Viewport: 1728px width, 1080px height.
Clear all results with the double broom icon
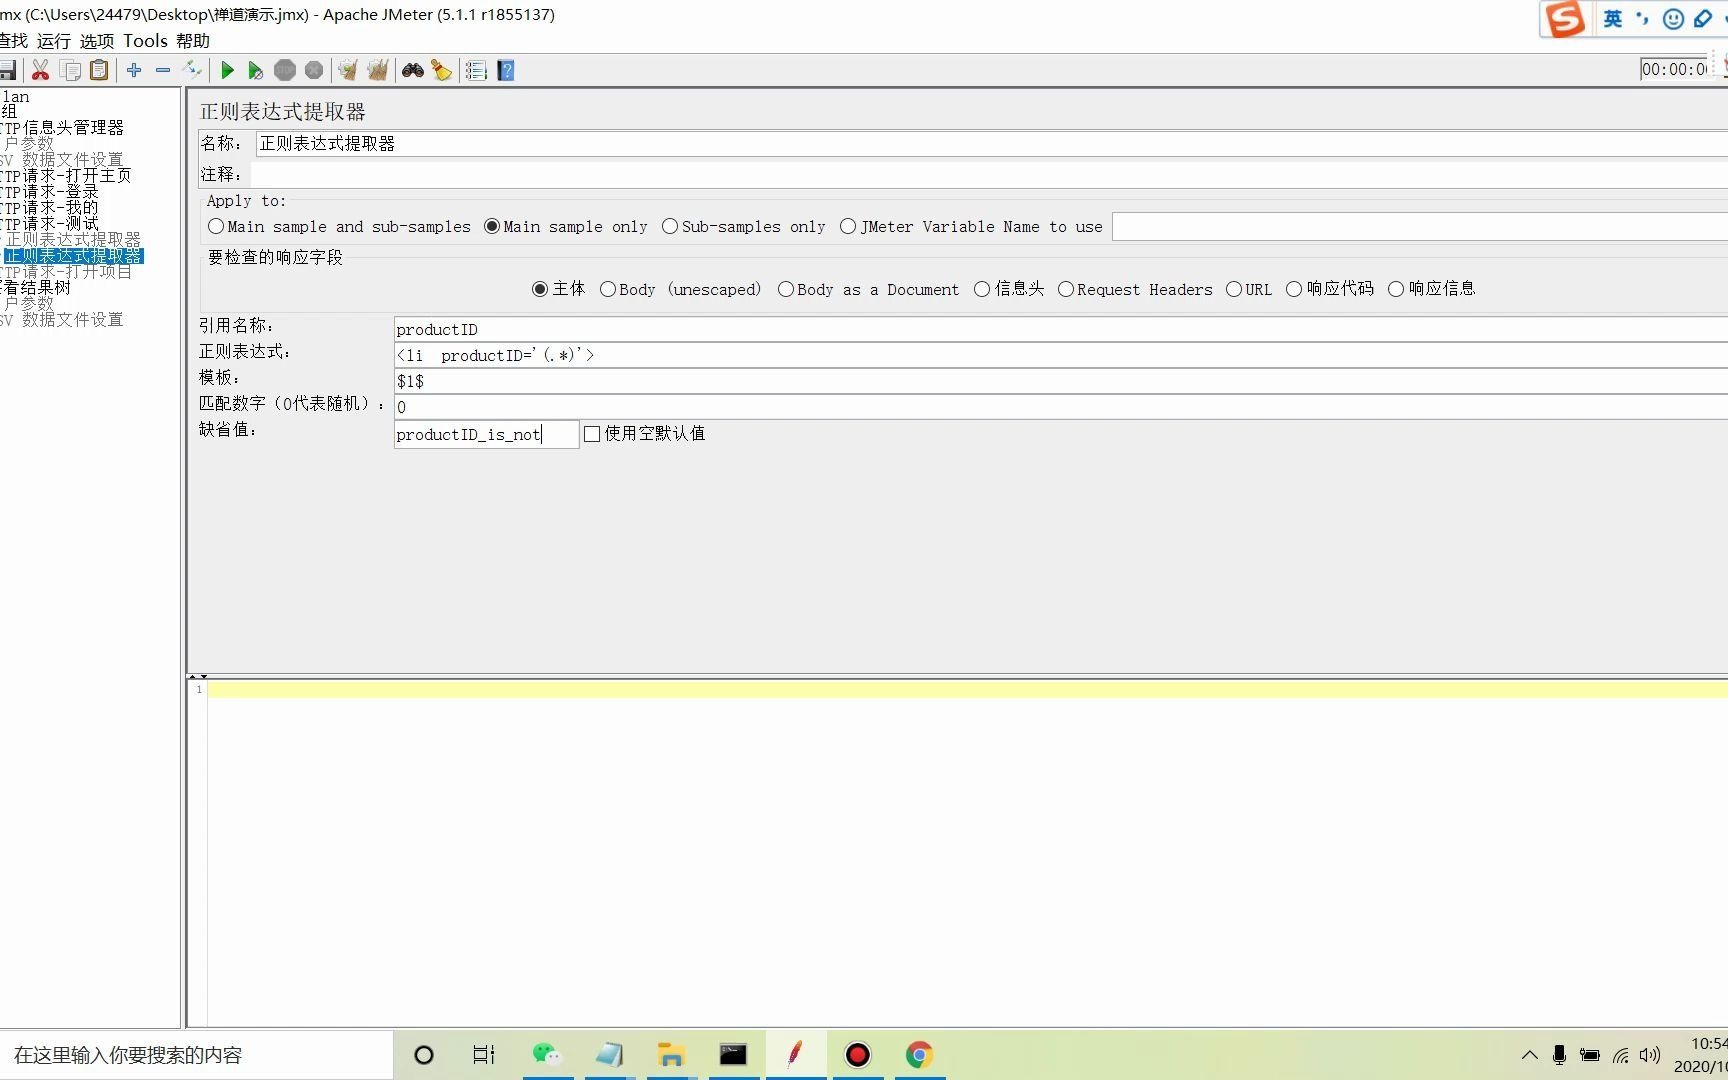(378, 70)
